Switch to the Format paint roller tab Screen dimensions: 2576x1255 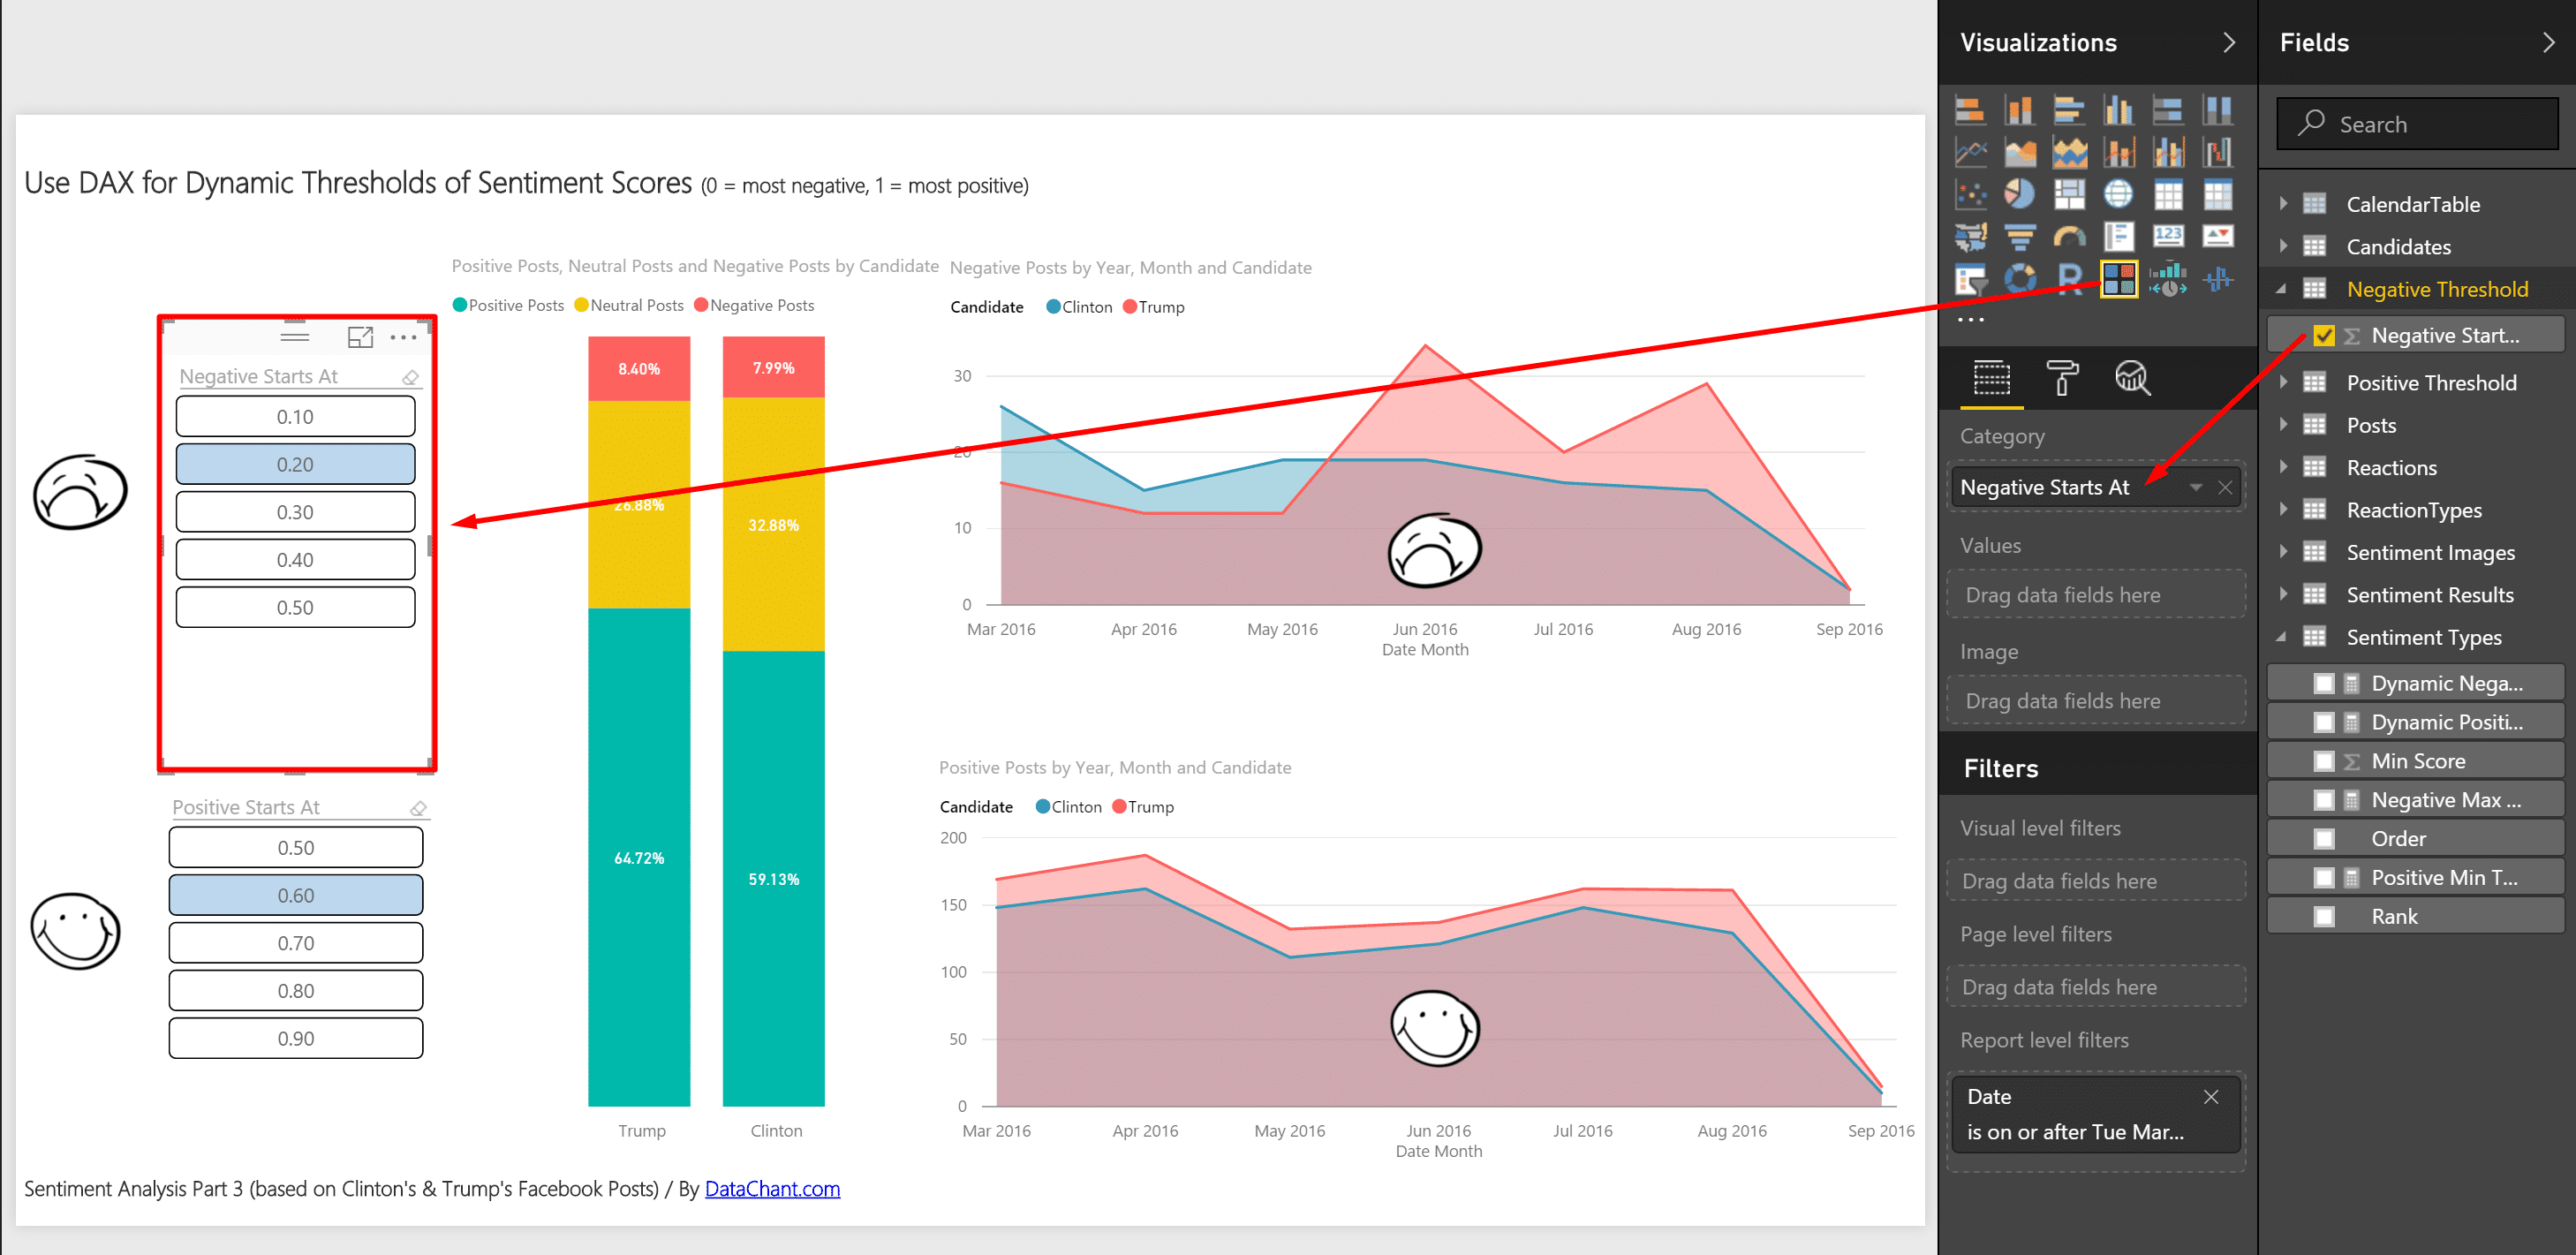click(2061, 378)
